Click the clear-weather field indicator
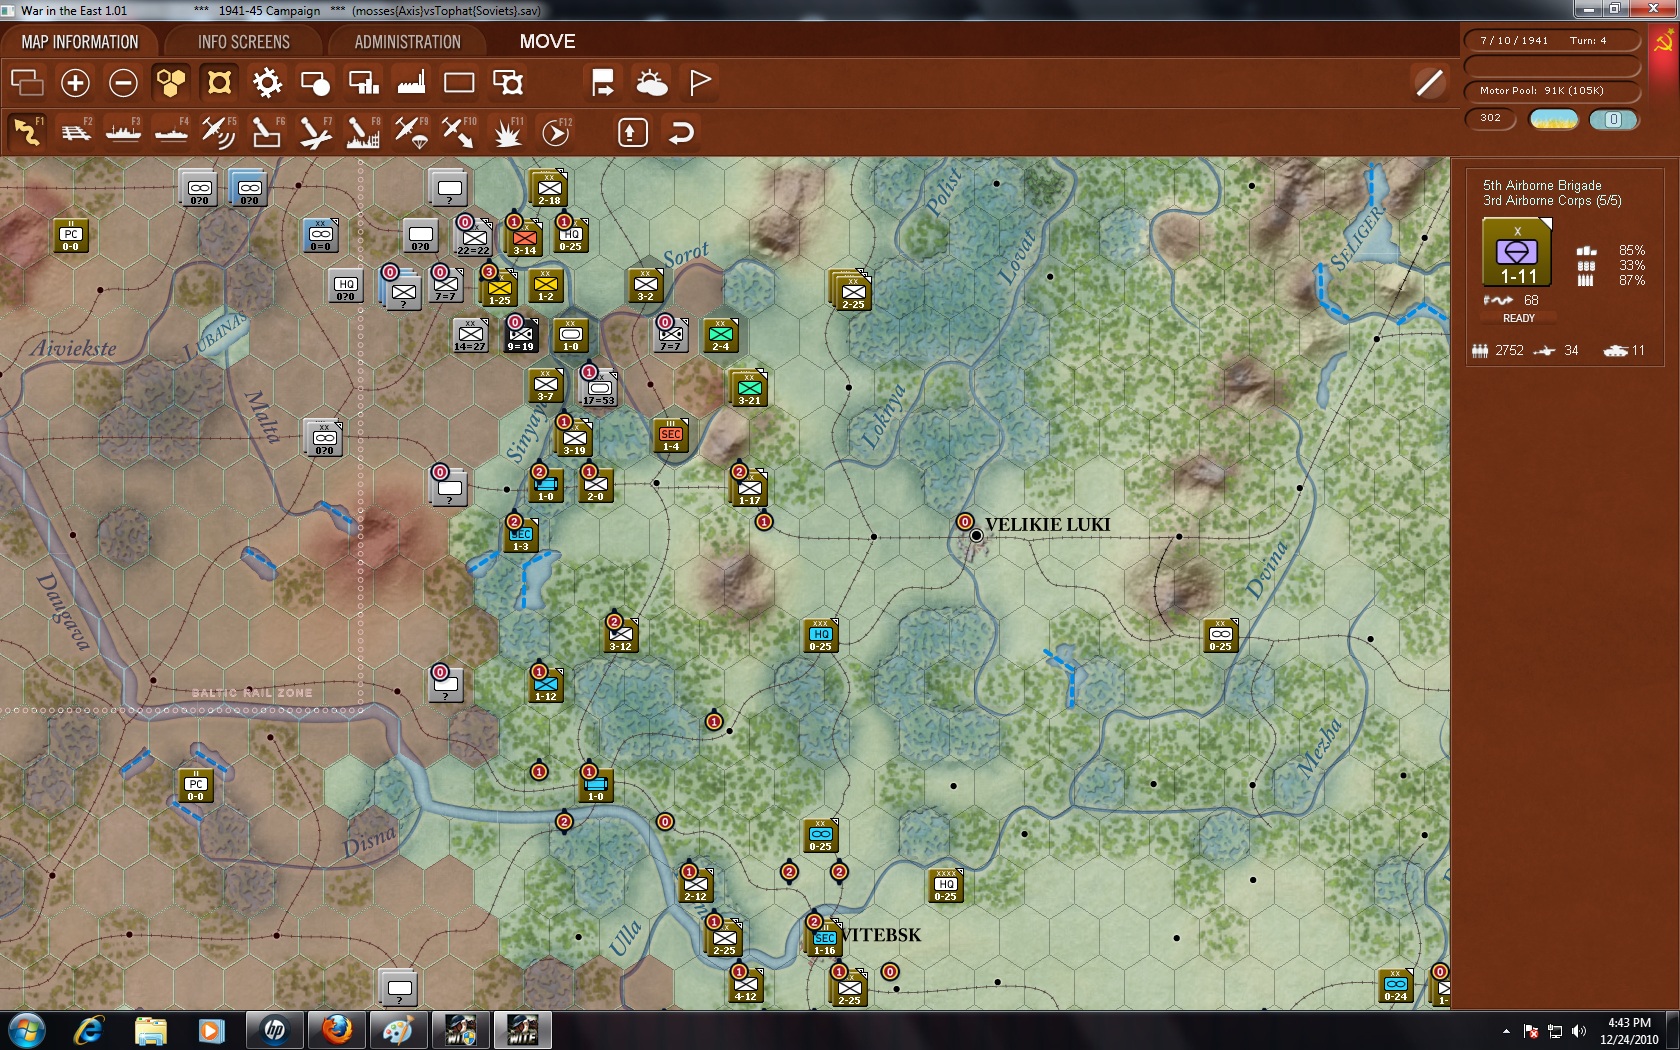This screenshot has width=1680, height=1050. (x=1554, y=120)
